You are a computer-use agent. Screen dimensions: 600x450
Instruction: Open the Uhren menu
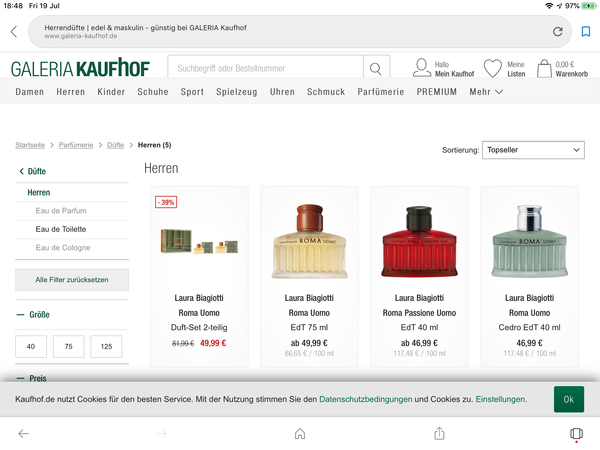(282, 92)
